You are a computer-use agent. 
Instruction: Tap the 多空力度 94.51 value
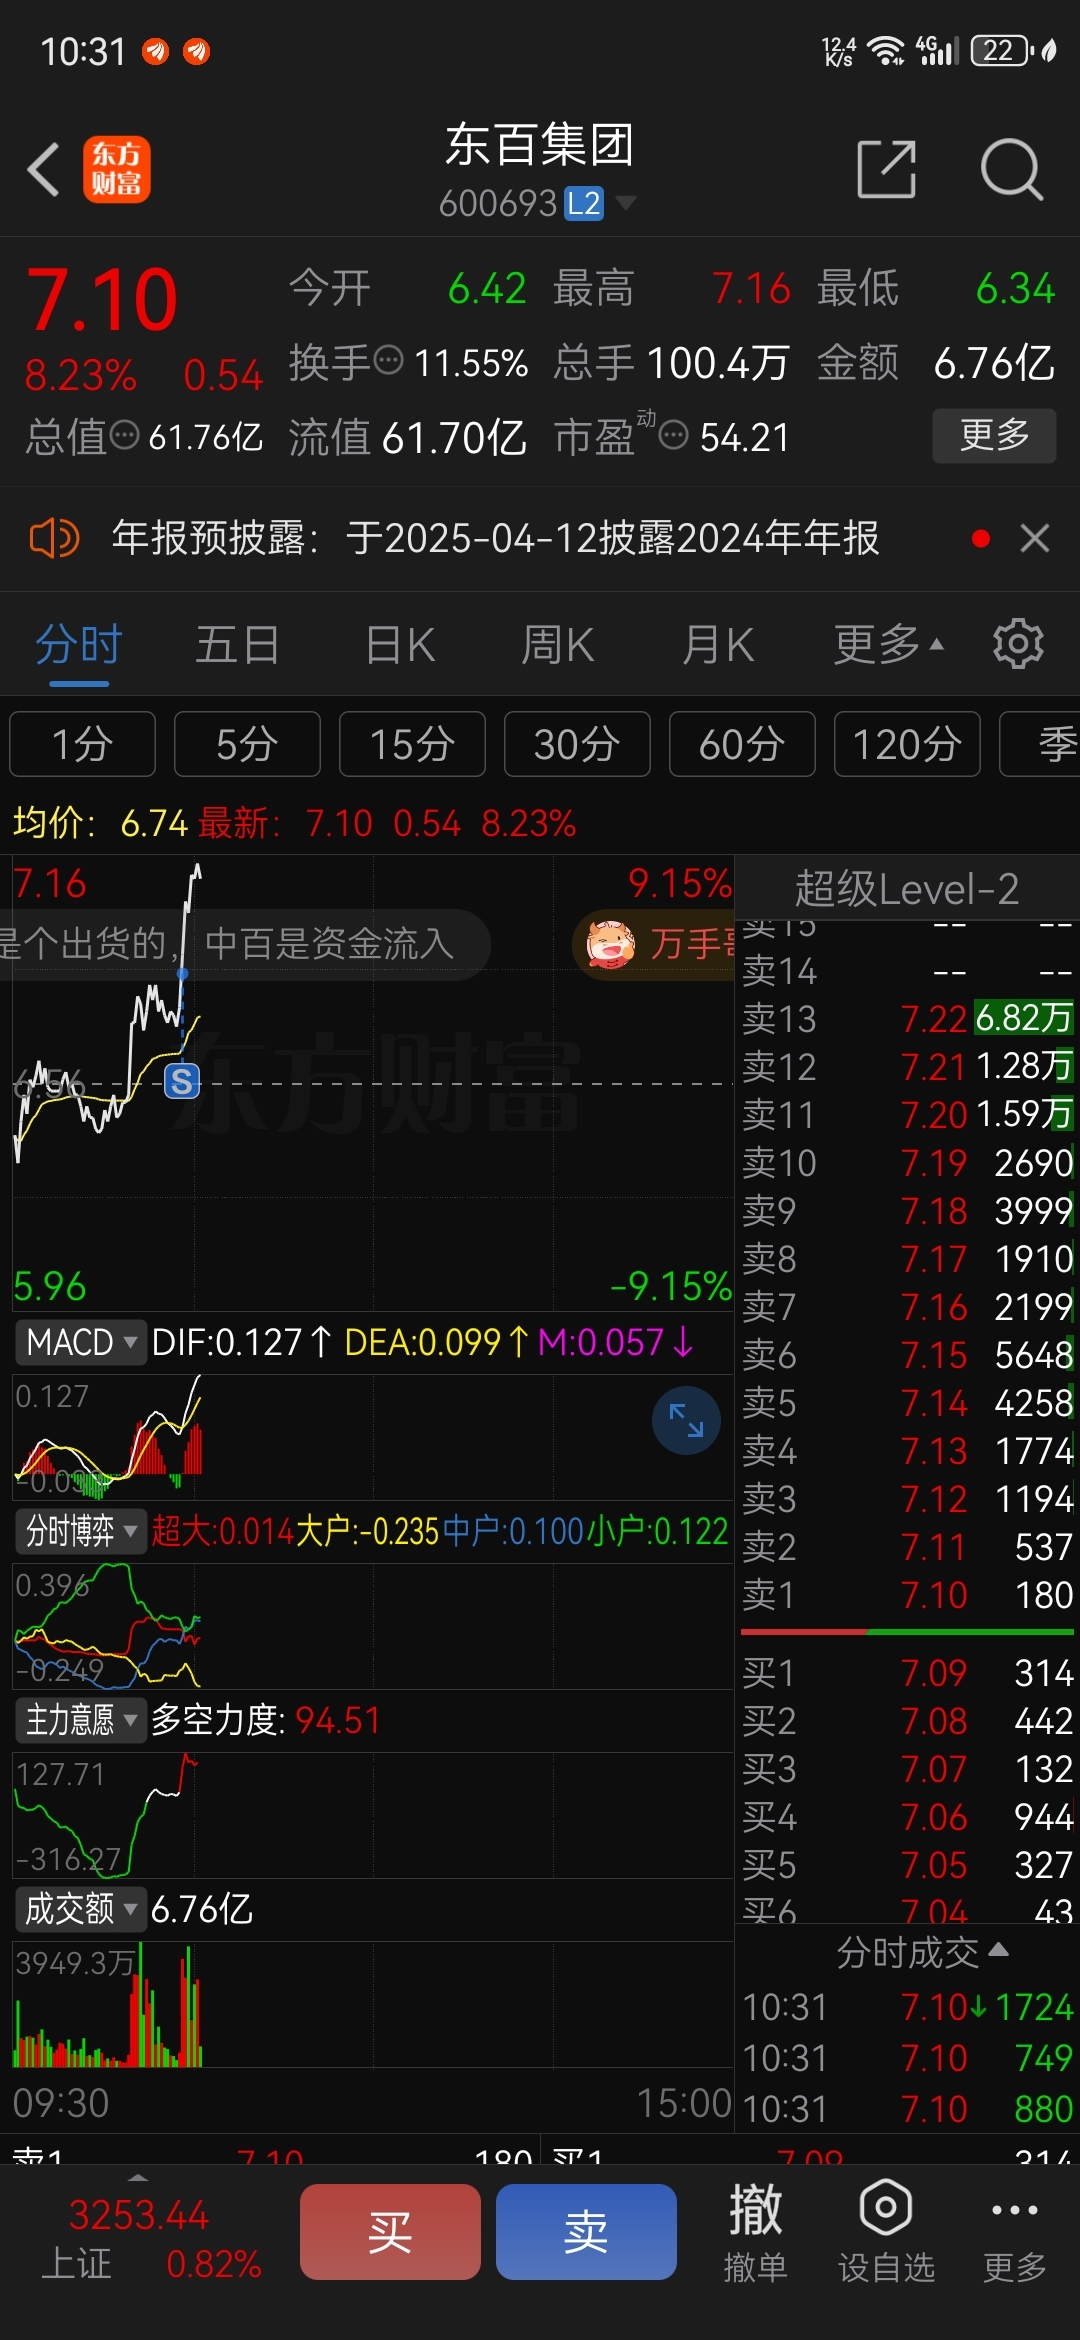(x=338, y=1720)
